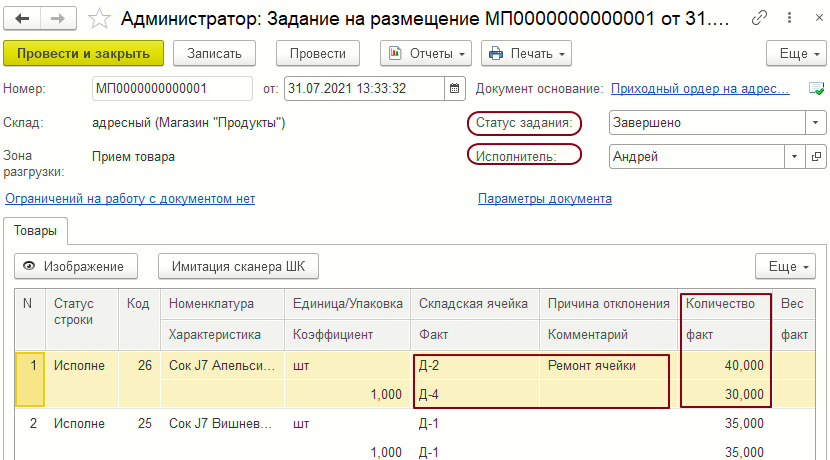Click the Складская ячейка column header

click(x=475, y=304)
